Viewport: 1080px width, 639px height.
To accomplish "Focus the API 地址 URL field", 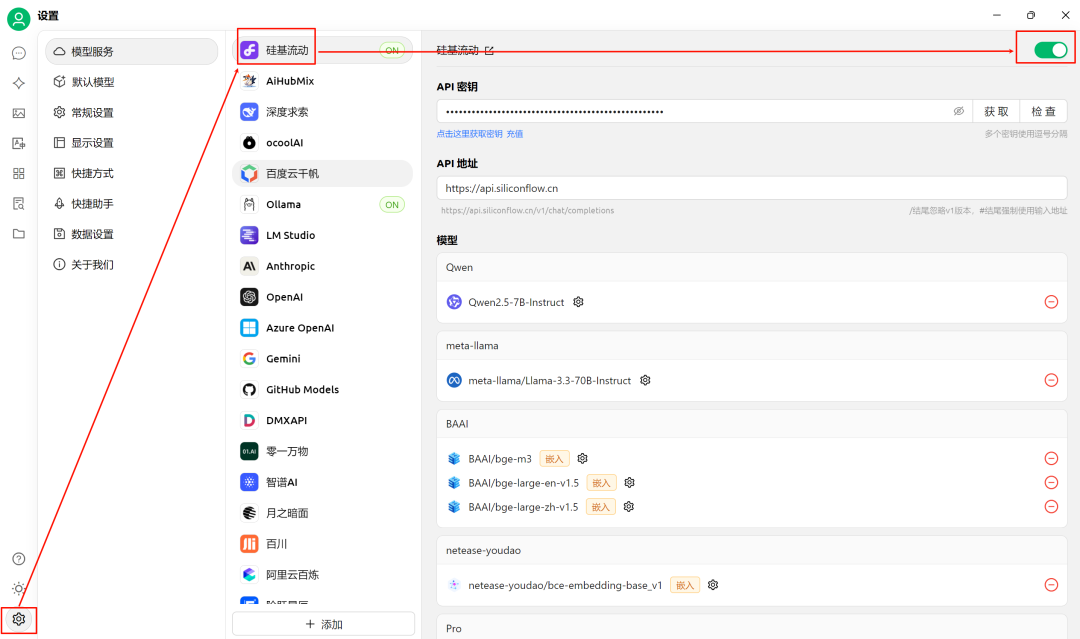I will coord(751,188).
